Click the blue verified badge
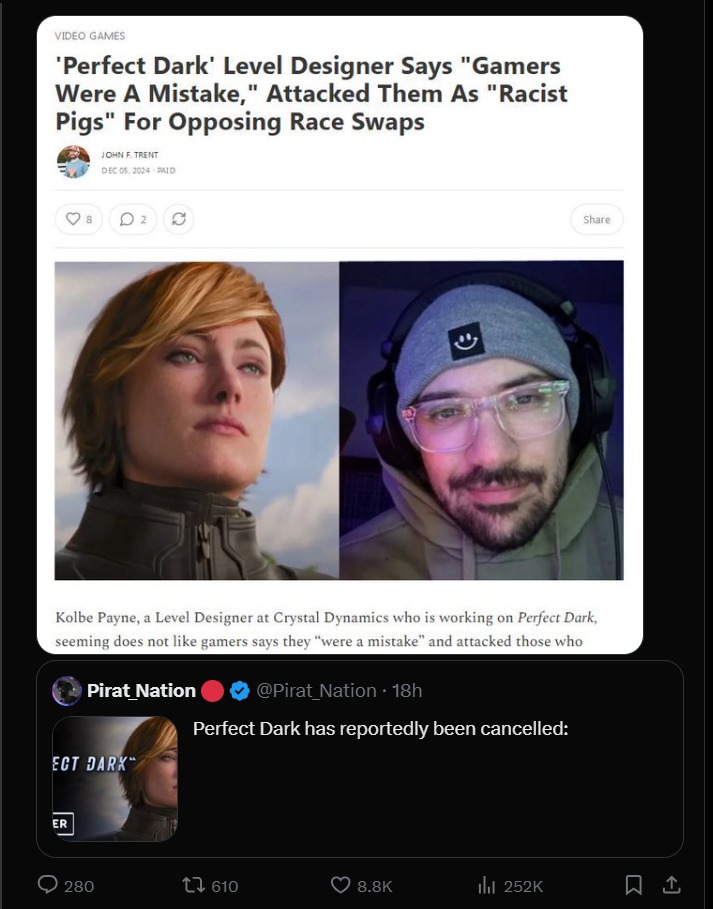This screenshot has width=713, height=909. 239,690
